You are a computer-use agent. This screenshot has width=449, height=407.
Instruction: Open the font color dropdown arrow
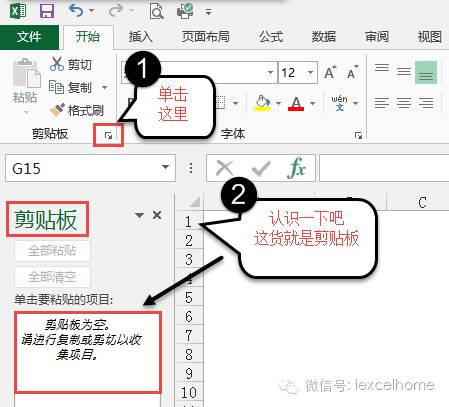312,103
